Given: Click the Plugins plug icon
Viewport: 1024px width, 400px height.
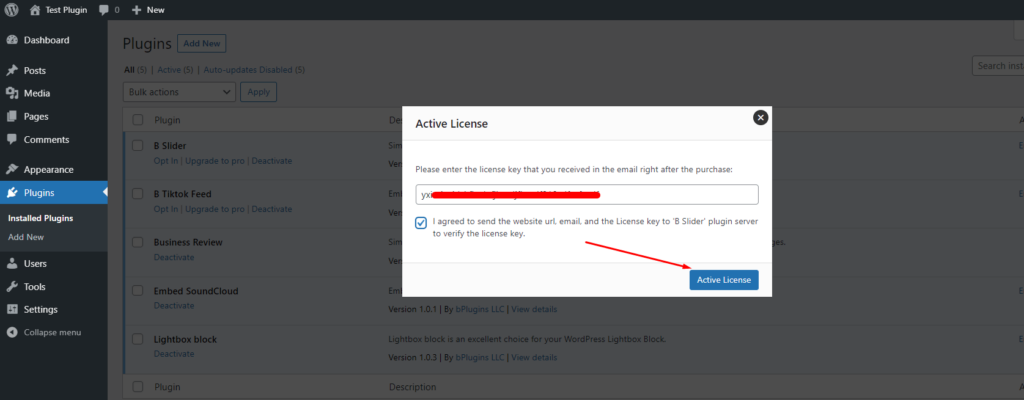Looking at the screenshot, I should (x=12, y=193).
